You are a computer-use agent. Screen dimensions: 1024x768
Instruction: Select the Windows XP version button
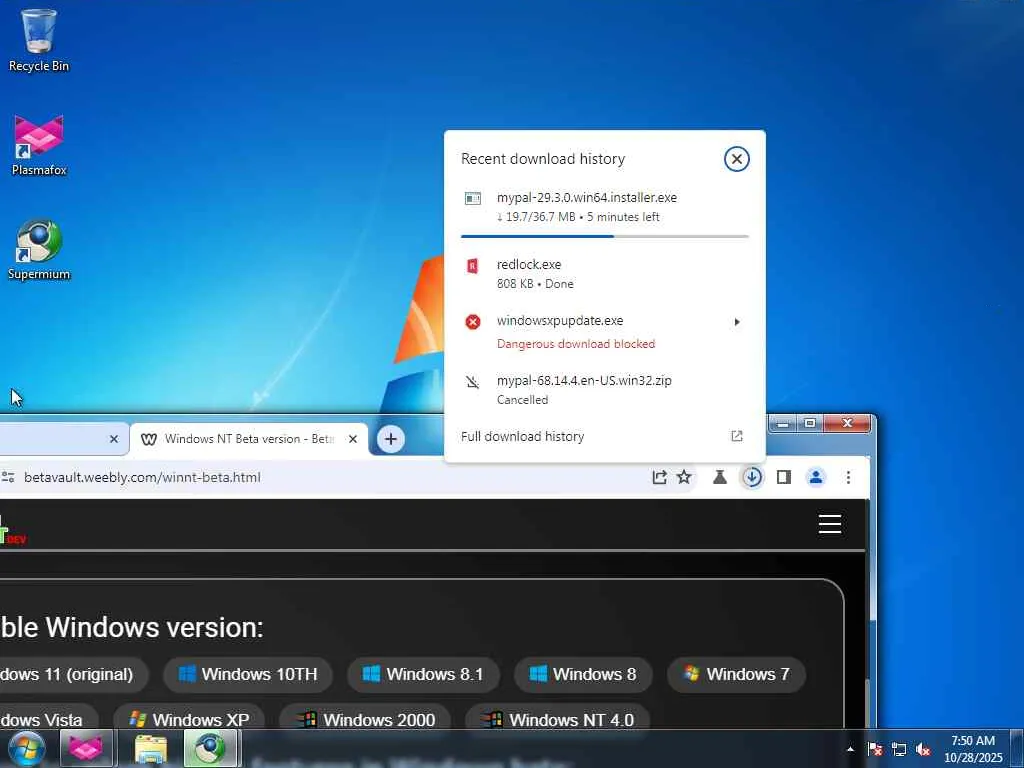(188, 717)
